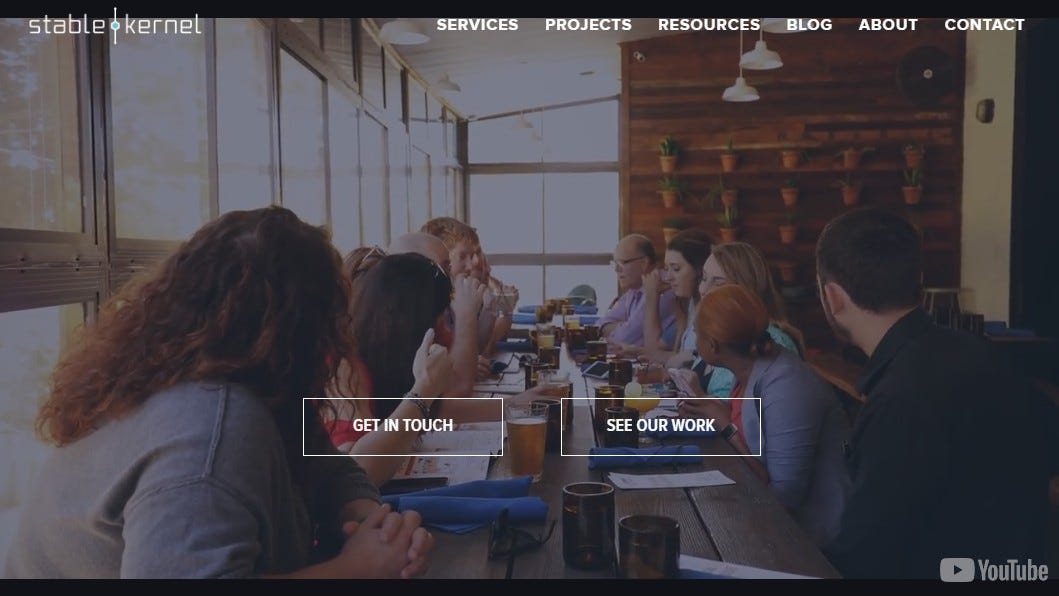Click the YouTube play logo icon
Viewport: 1059px width, 596px height.
(x=956, y=570)
